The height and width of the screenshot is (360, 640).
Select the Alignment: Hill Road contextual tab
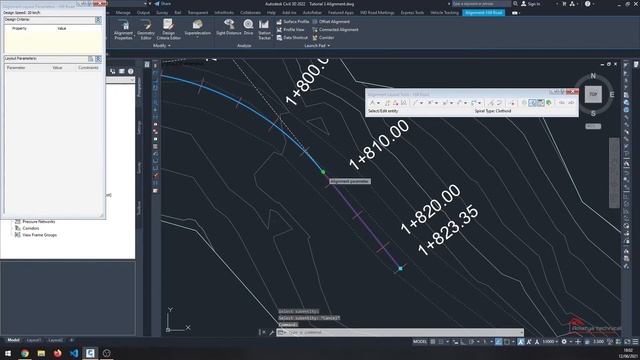[x=484, y=13]
